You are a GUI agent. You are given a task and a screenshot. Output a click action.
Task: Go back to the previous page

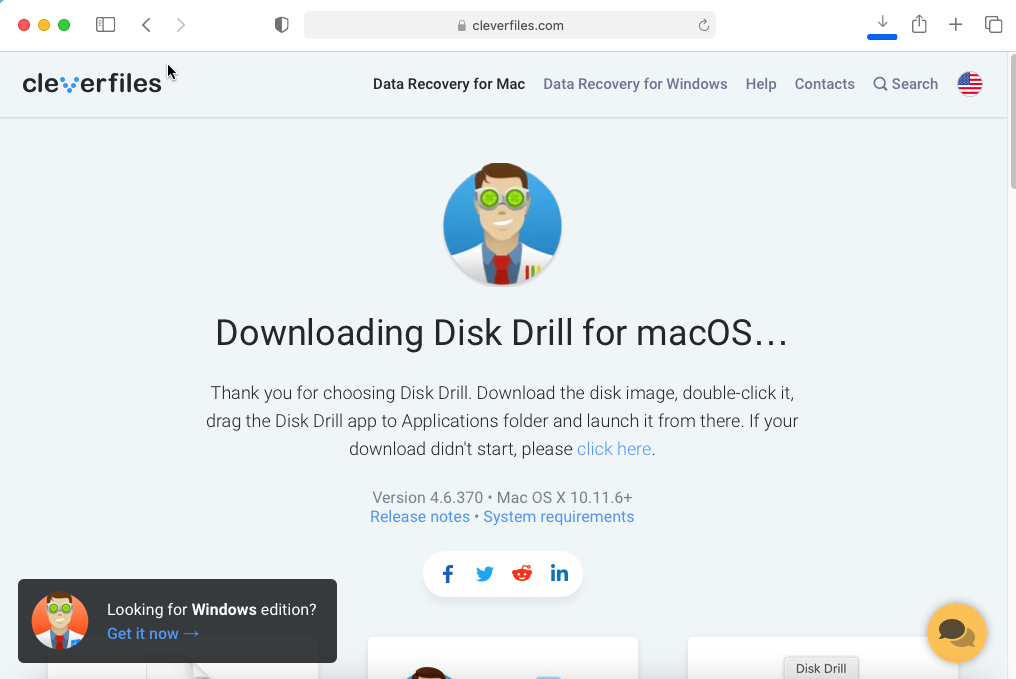(146, 25)
